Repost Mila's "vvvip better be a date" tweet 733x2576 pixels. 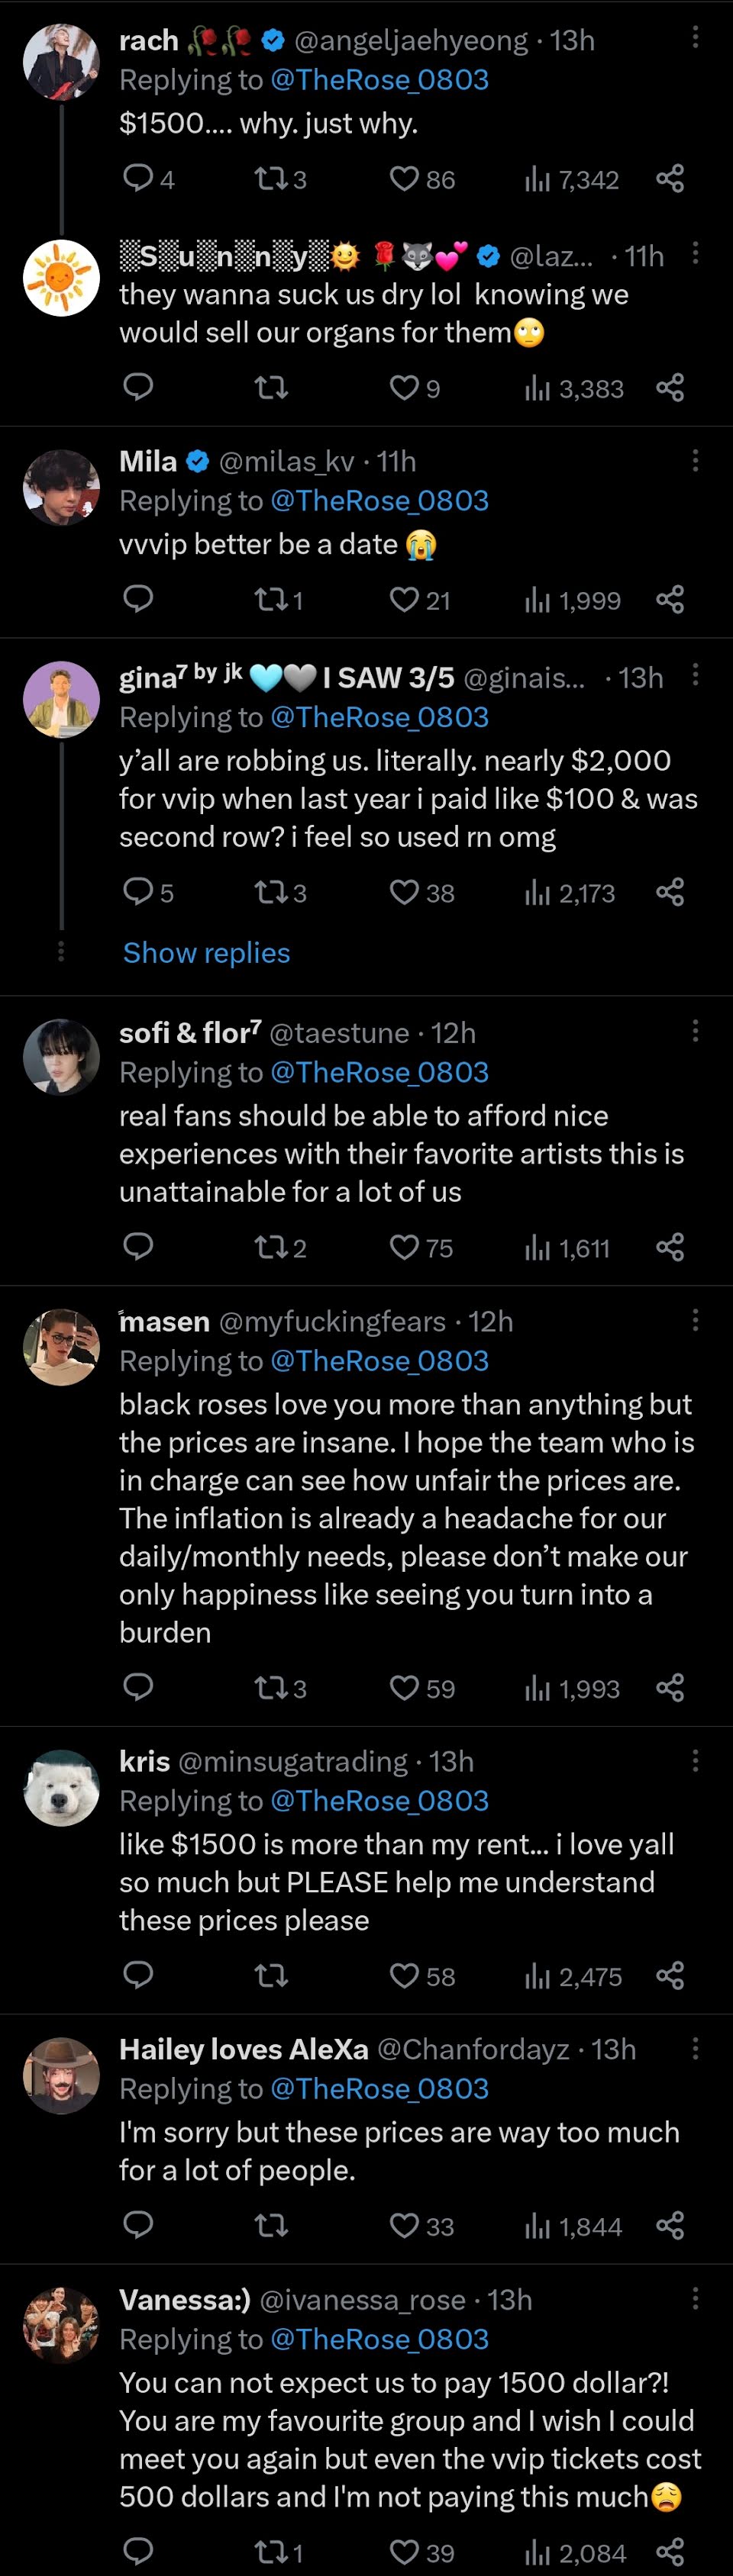pyautogui.click(x=271, y=600)
